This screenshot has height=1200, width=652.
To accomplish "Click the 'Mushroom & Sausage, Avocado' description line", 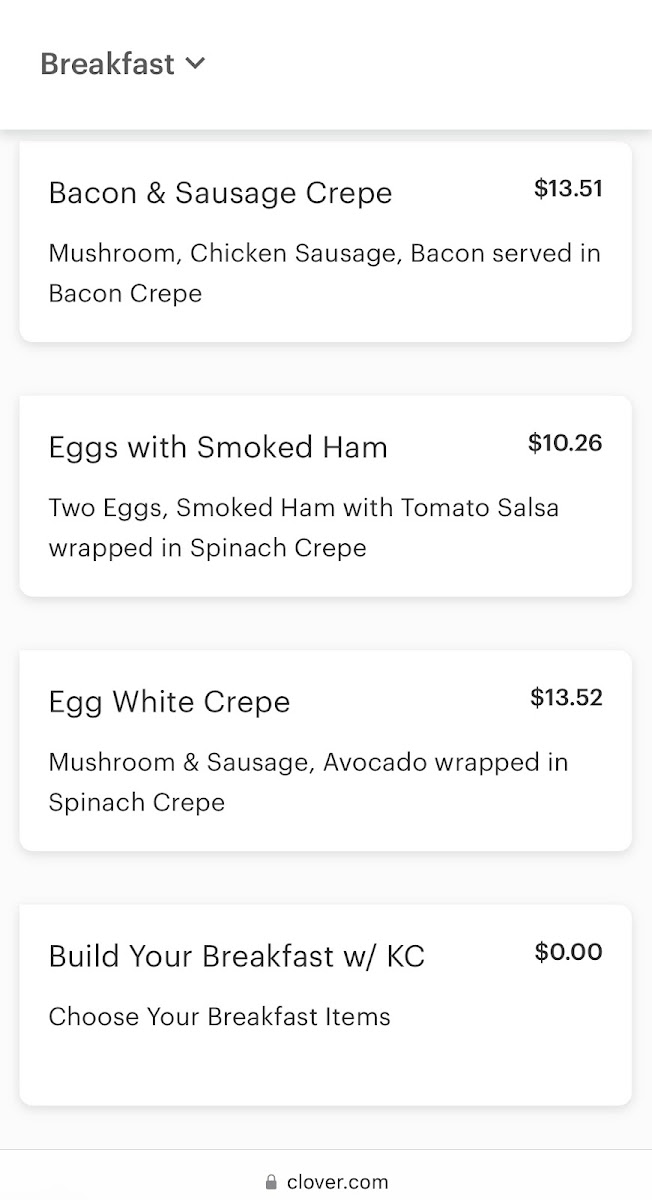I will pyautogui.click(x=308, y=762).
